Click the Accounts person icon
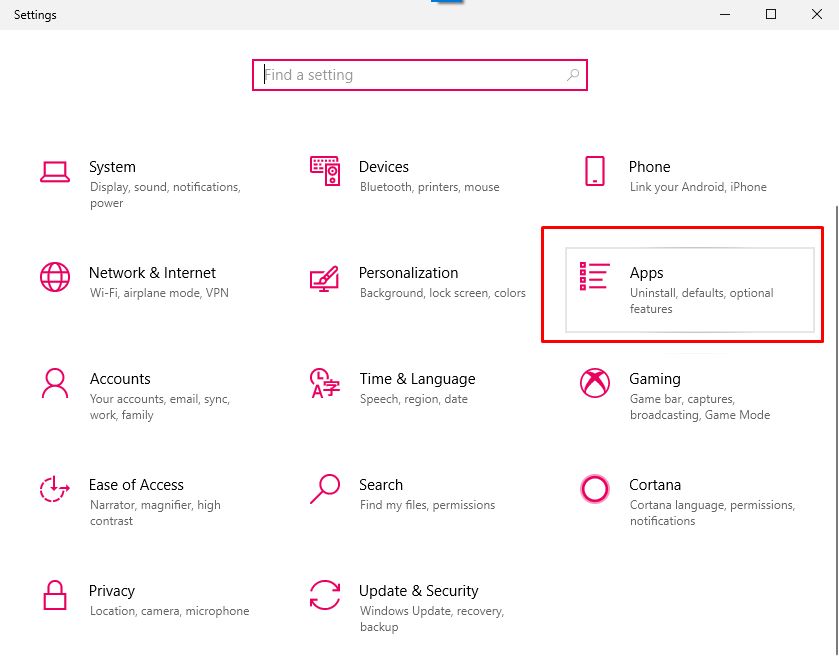Viewport: 839px width, 667px height. tap(55, 383)
